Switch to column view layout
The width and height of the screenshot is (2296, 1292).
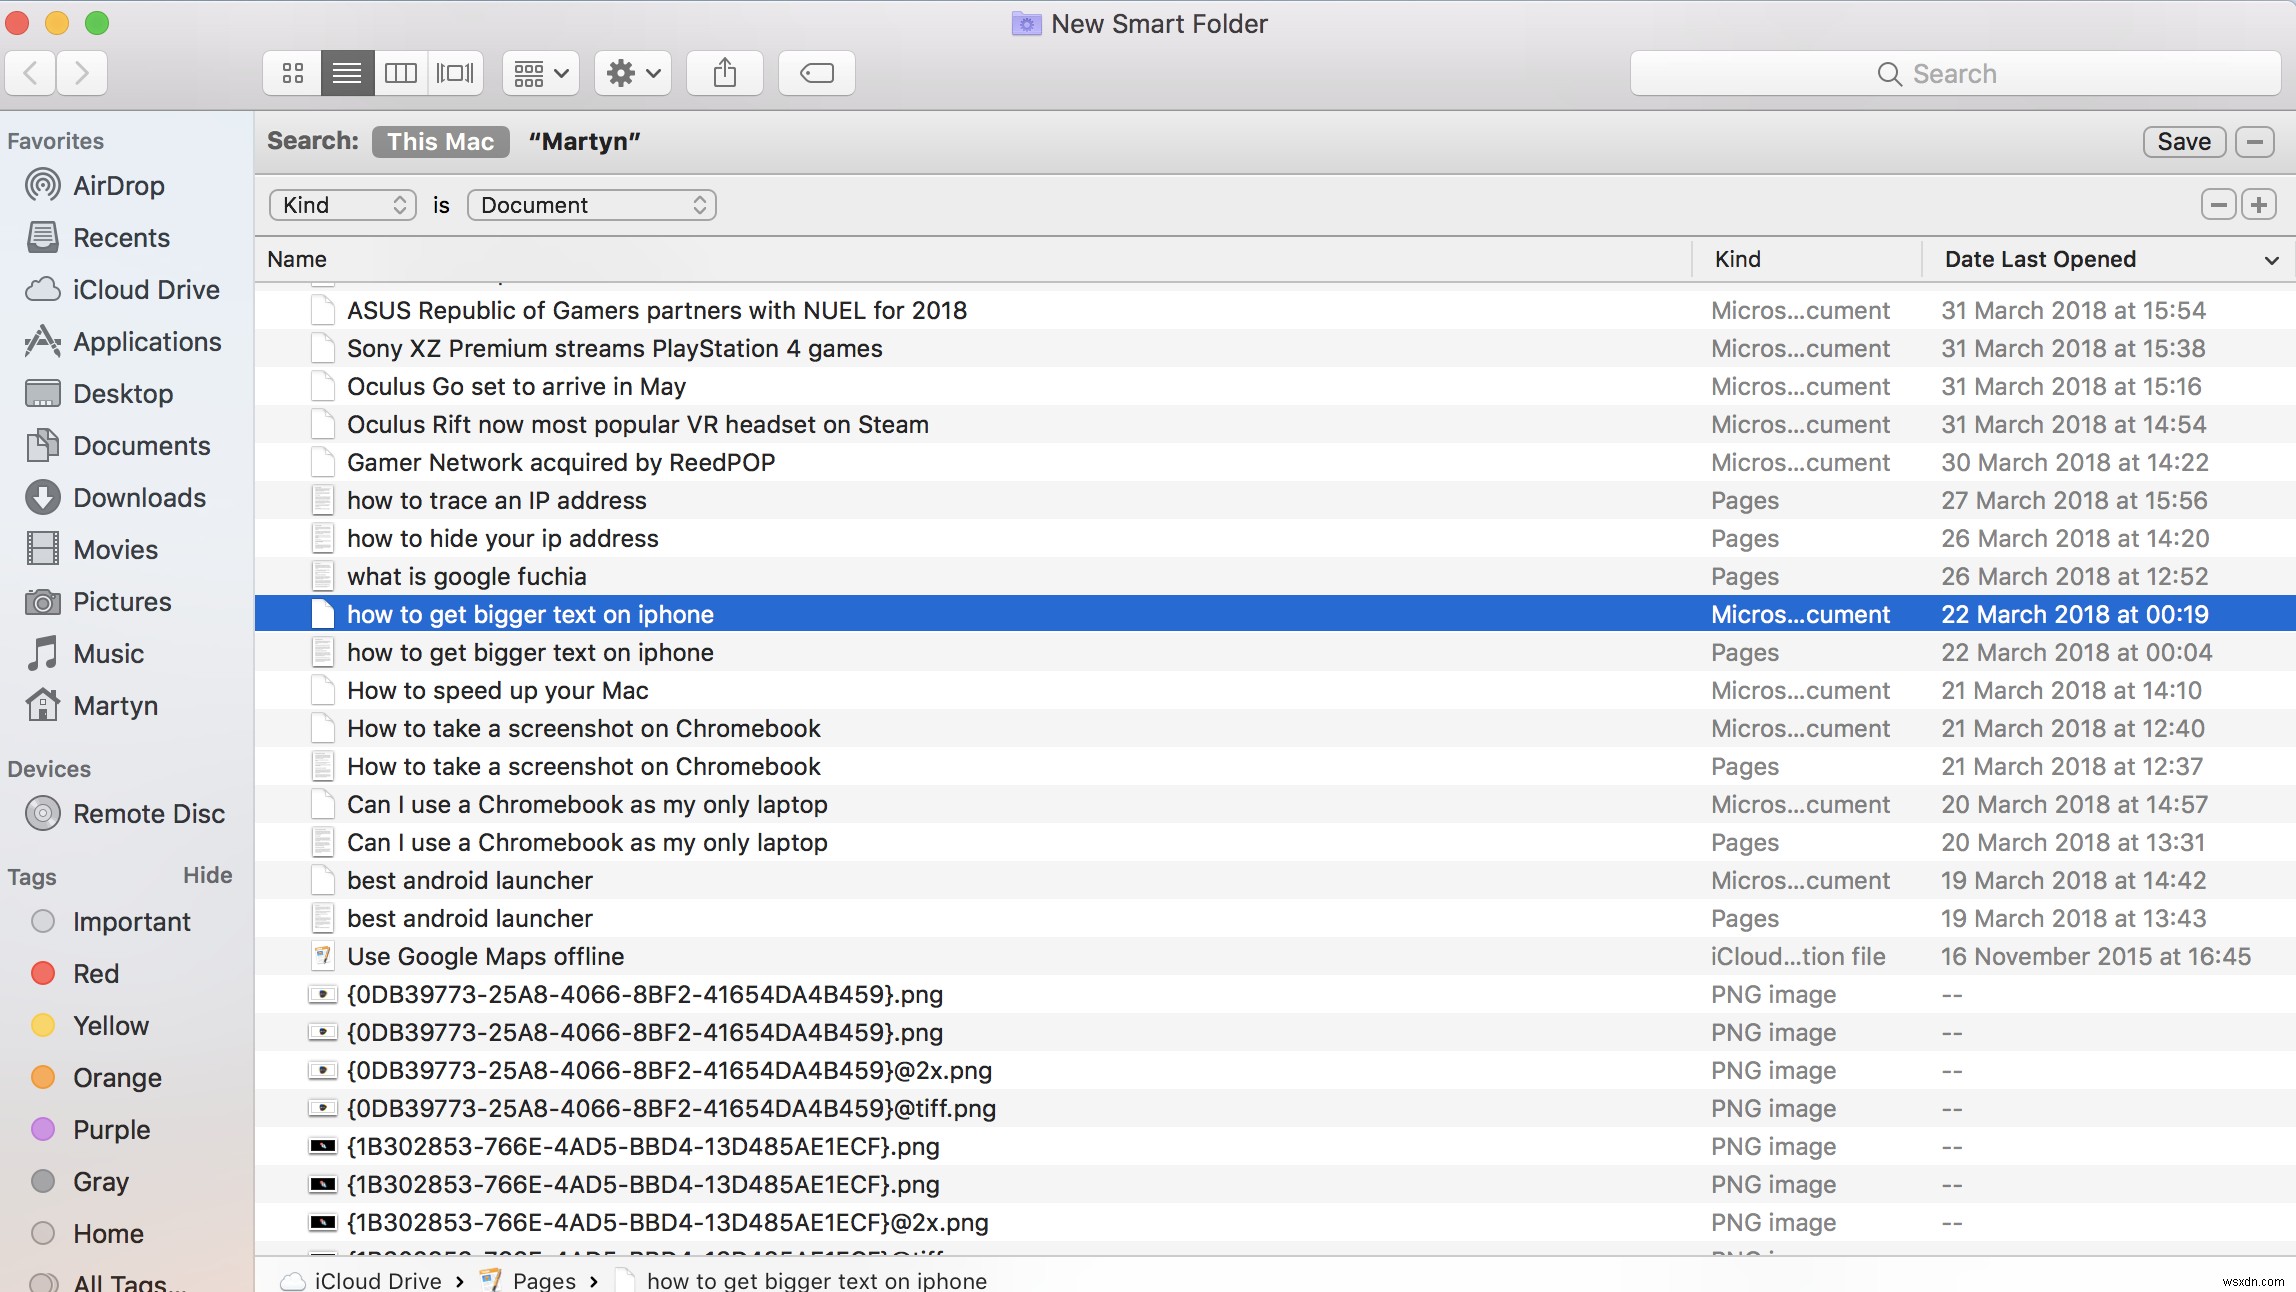pyautogui.click(x=399, y=71)
